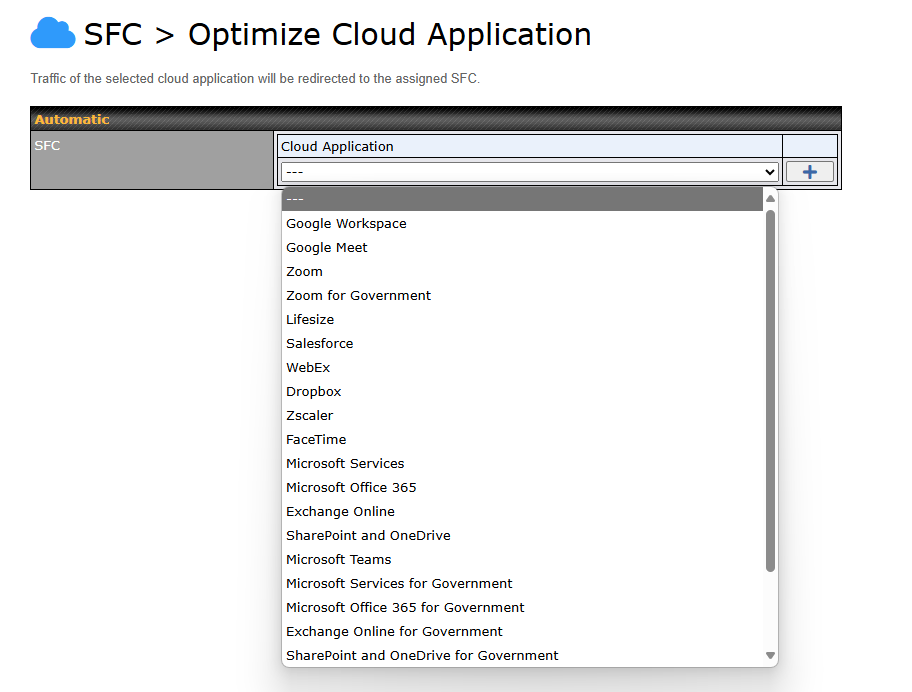
Task: Choose Google Workspace from the list
Action: pos(522,224)
